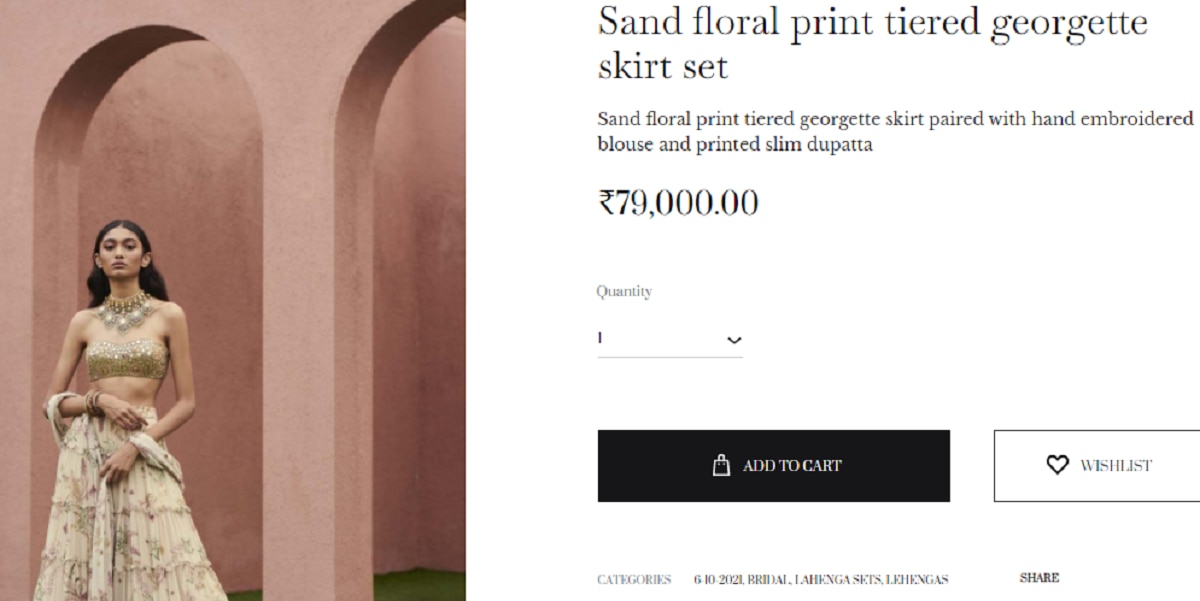Image resolution: width=1200 pixels, height=601 pixels.
Task: Select the ₹79,000.00 price text
Action: click(678, 203)
